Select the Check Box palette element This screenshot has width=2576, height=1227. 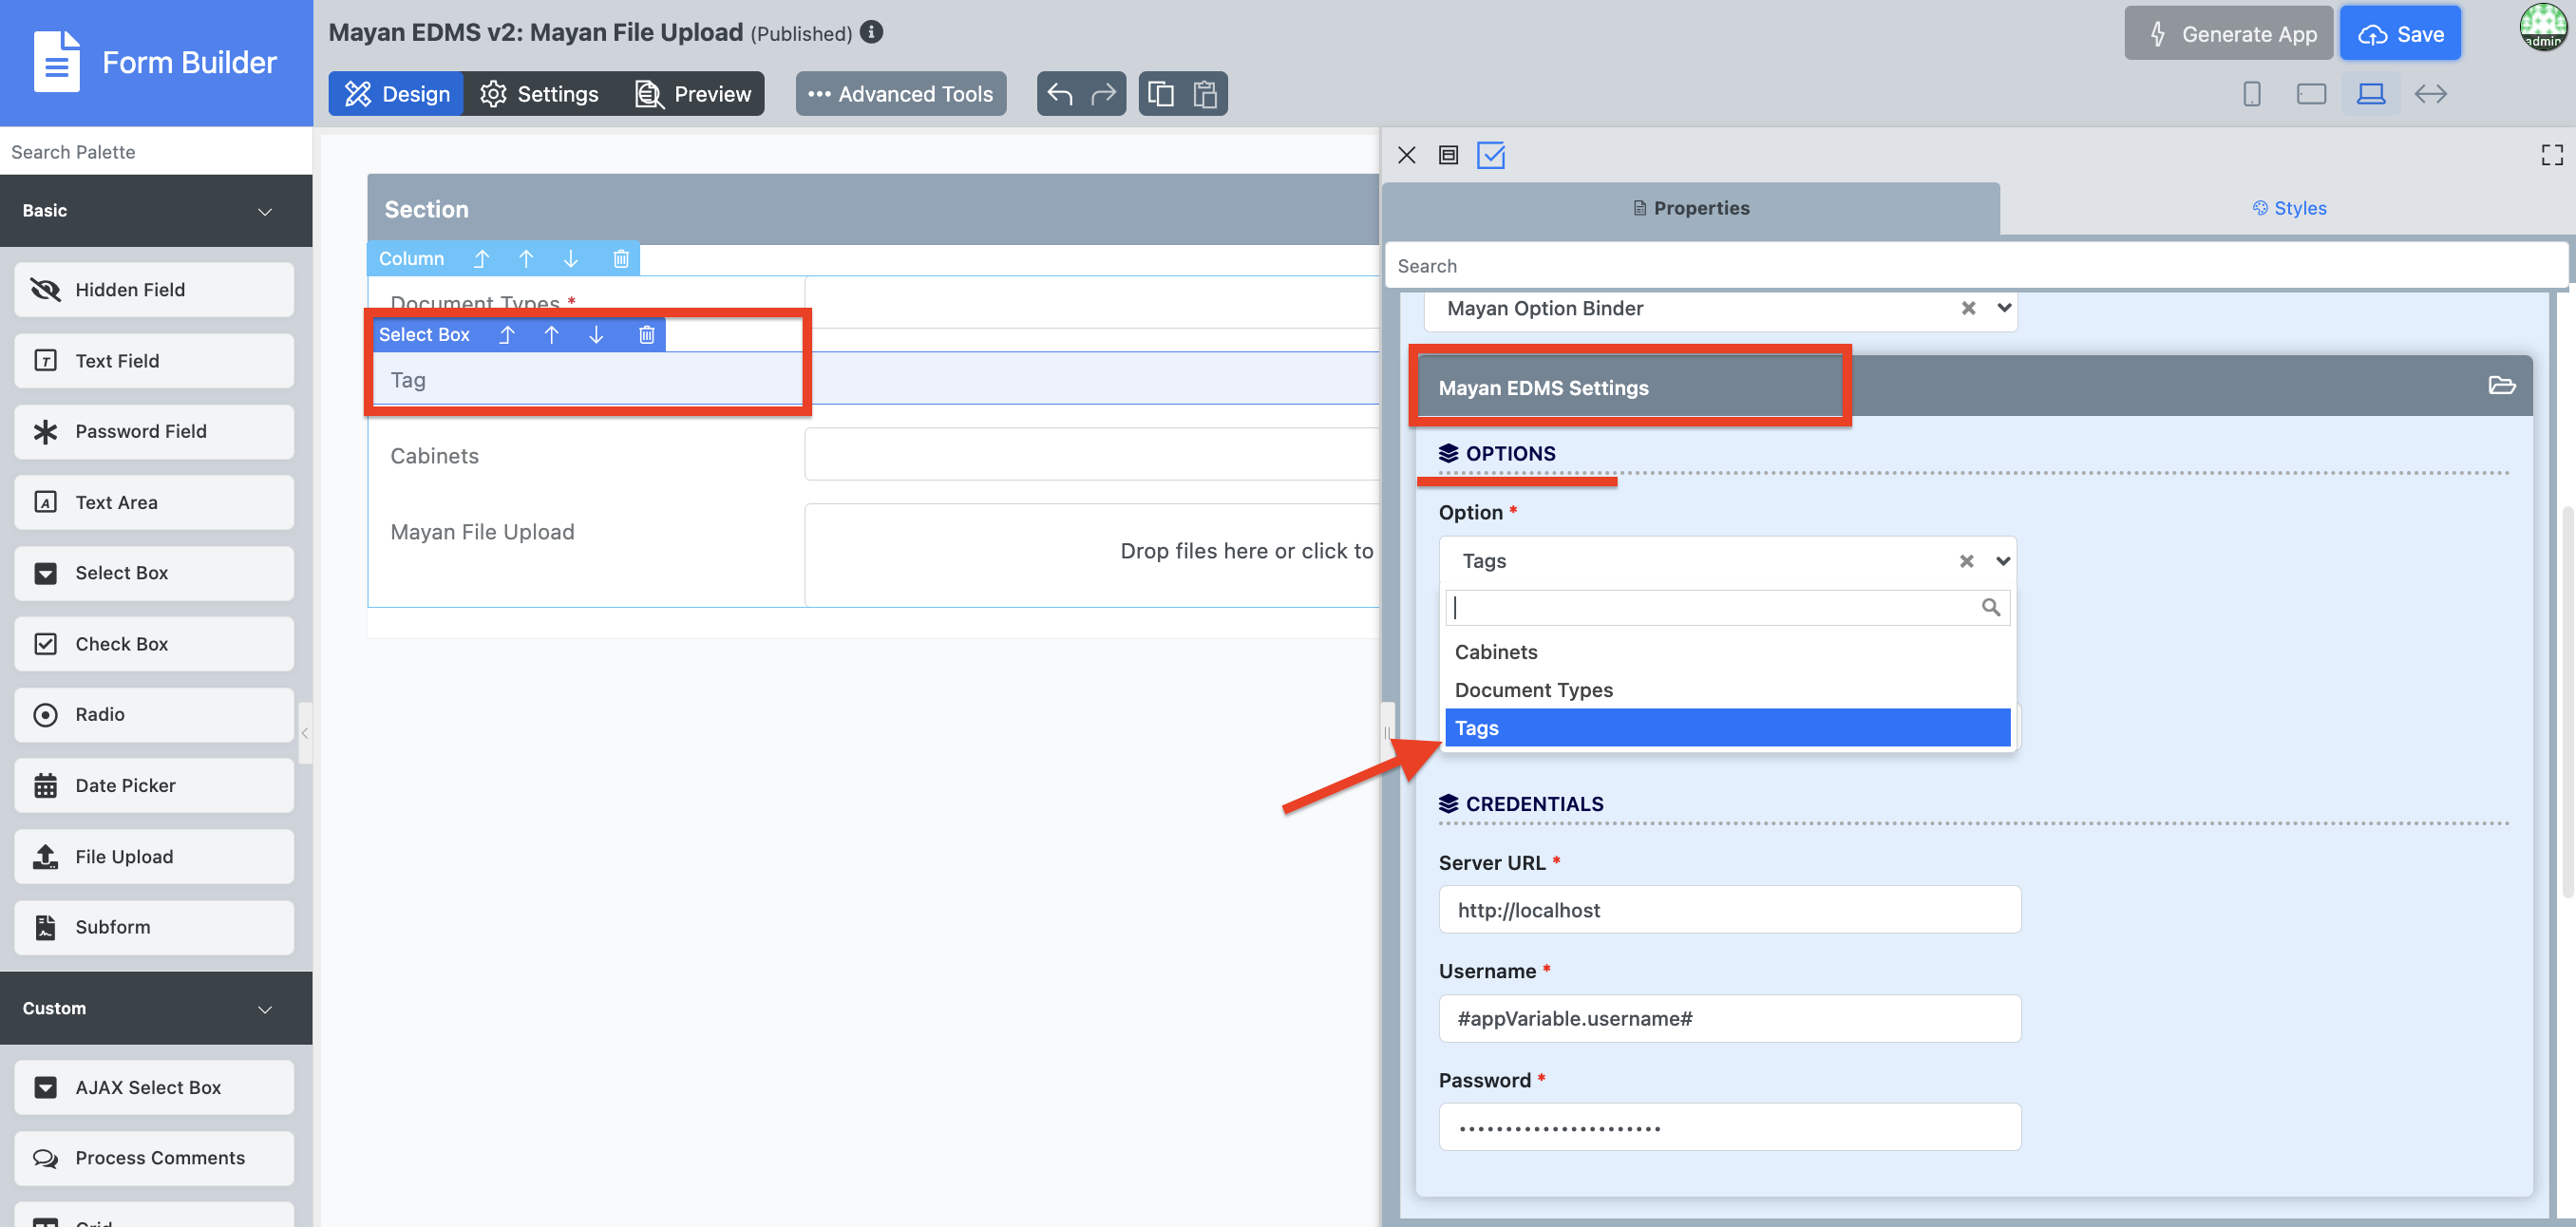154,644
